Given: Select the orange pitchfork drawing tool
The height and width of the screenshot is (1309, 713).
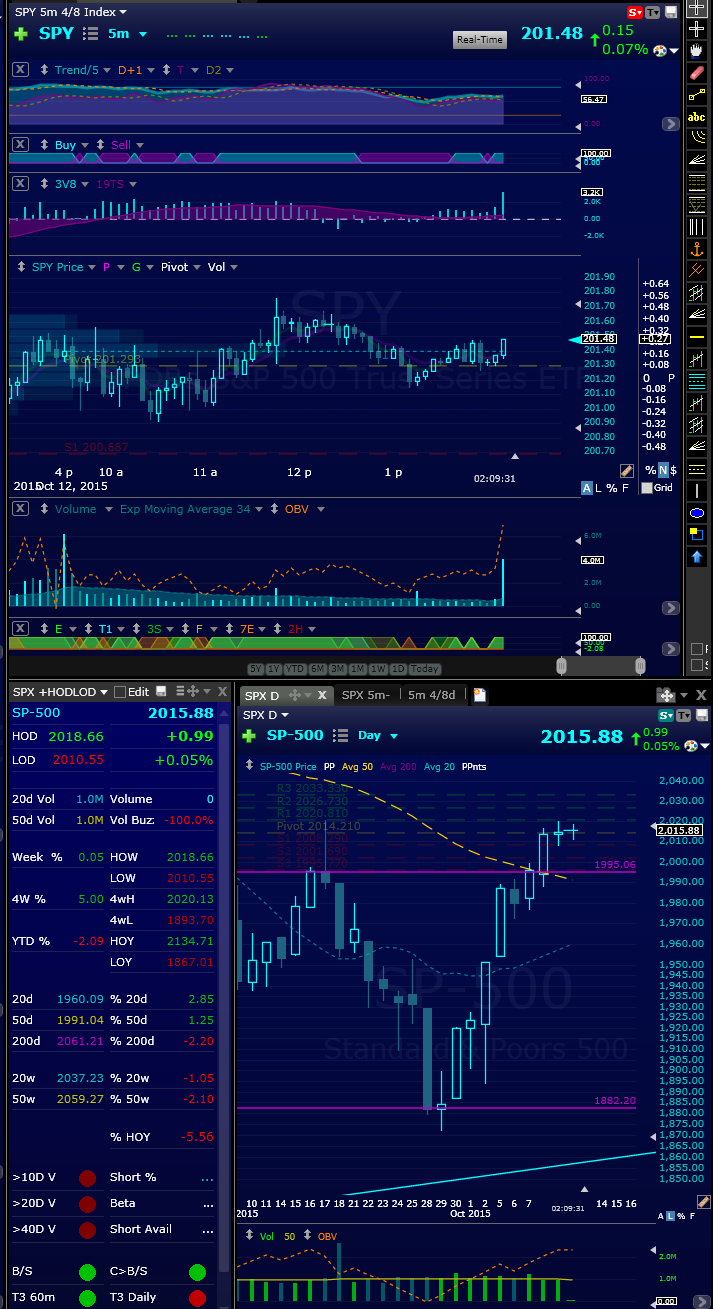Looking at the screenshot, I should pos(696,270).
